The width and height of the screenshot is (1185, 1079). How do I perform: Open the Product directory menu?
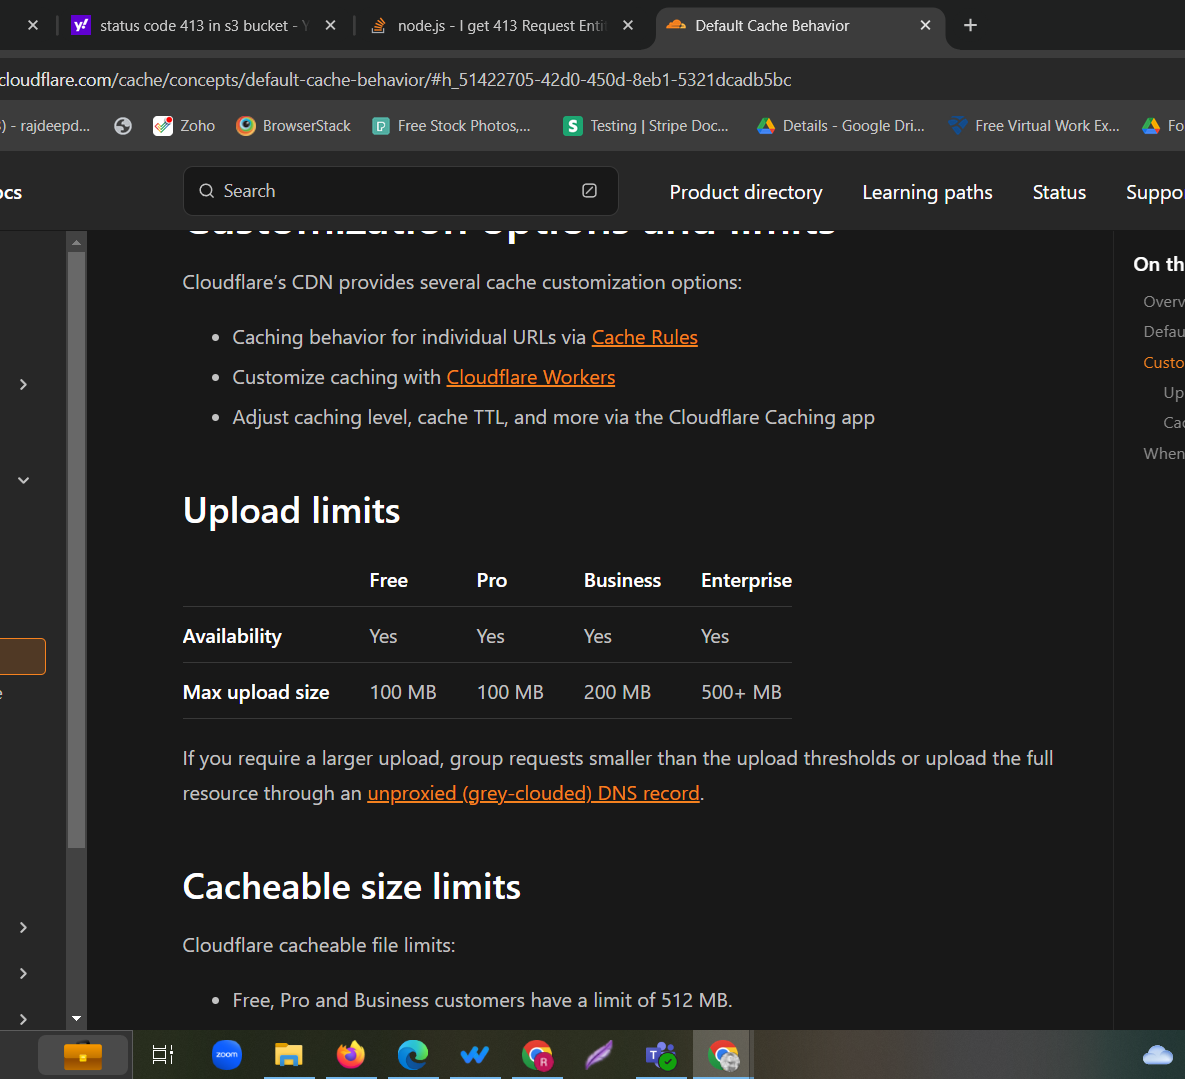tap(746, 192)
